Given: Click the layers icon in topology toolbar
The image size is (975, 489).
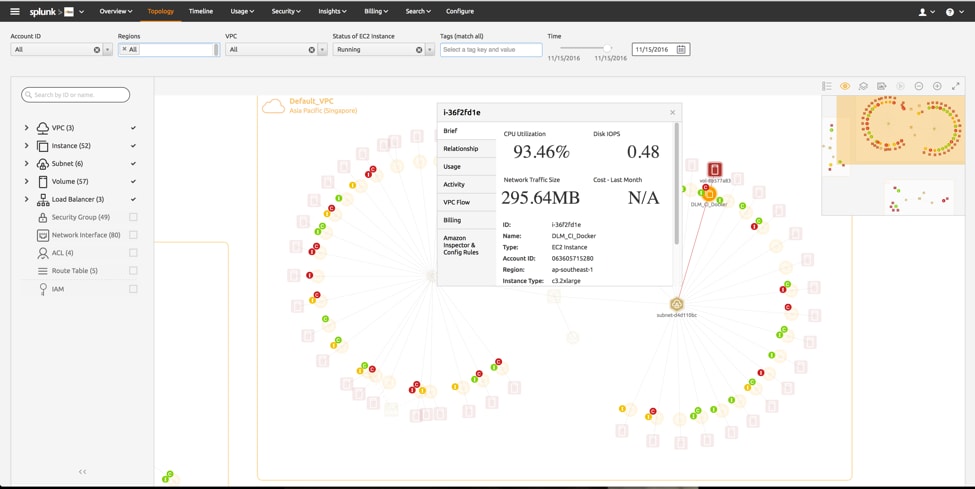Looking at the screenshot, I should (x=863, y=86).
